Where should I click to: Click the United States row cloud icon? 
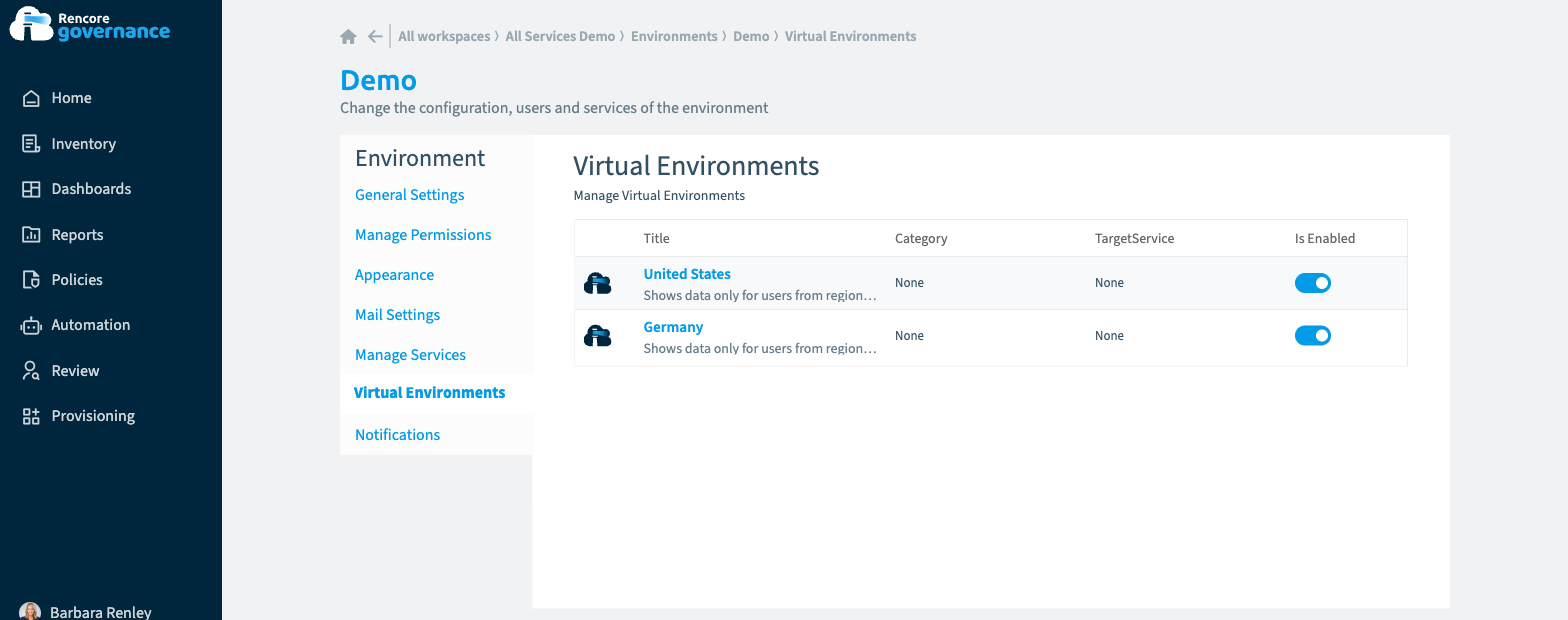click(x=597, y=283)
